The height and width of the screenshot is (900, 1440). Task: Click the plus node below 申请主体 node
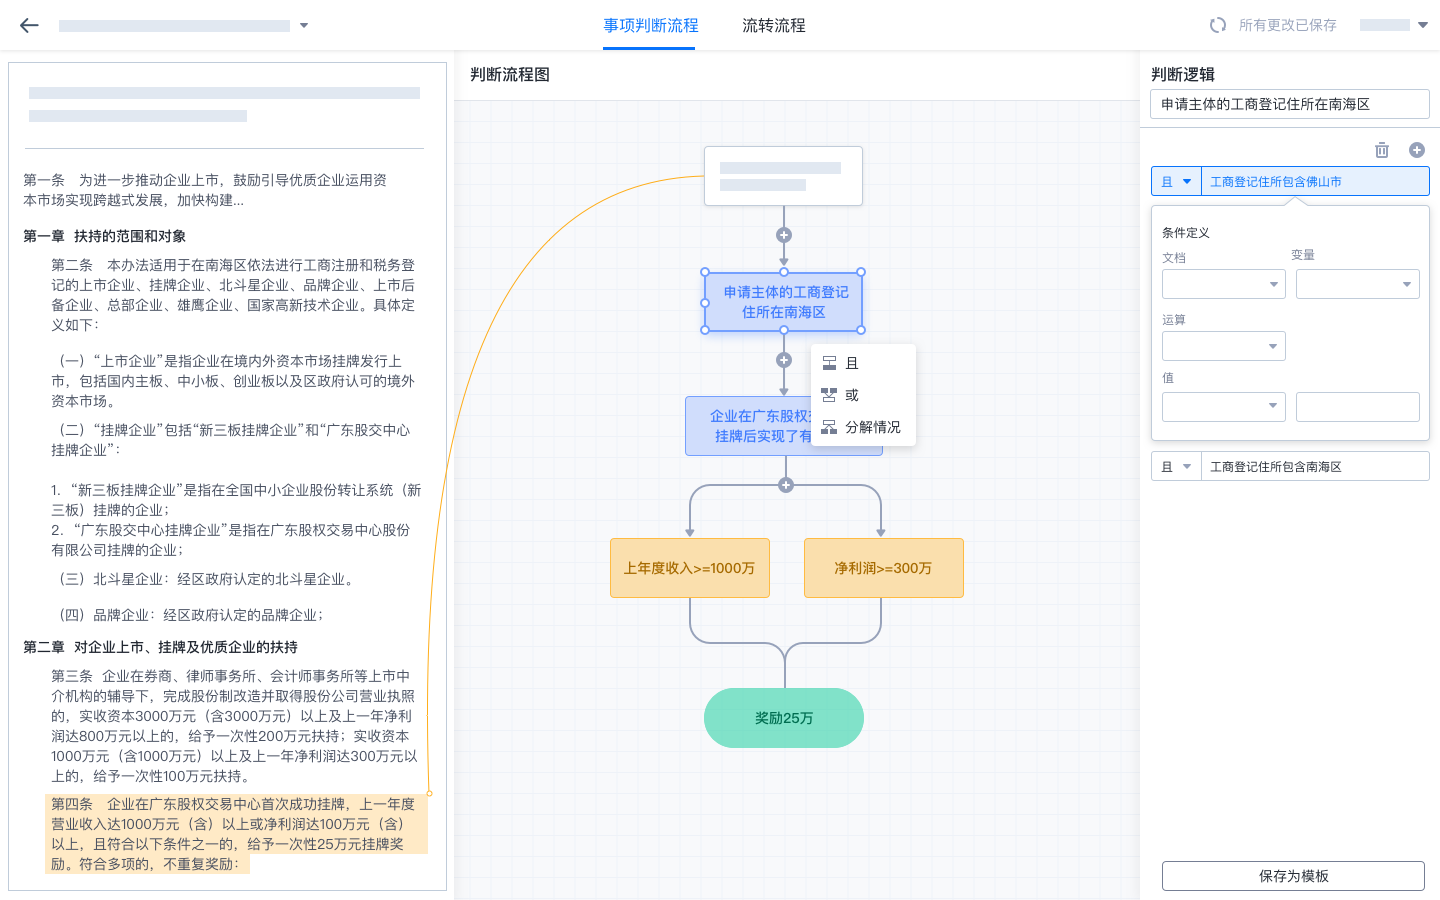tap(784, 360)
